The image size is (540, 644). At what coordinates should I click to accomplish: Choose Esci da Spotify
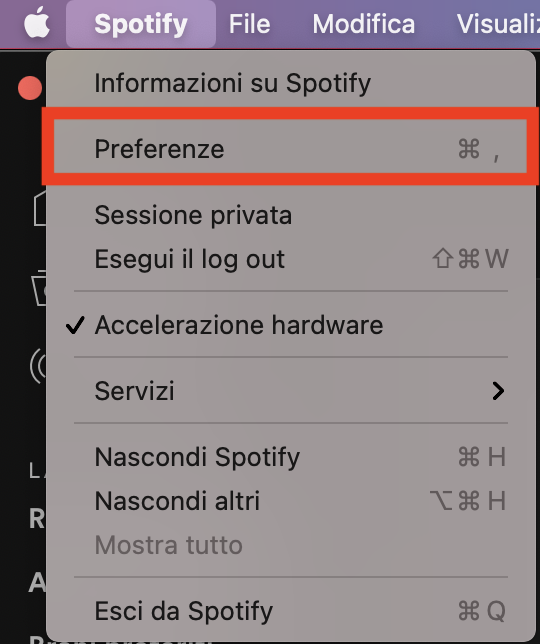point(291,611)
